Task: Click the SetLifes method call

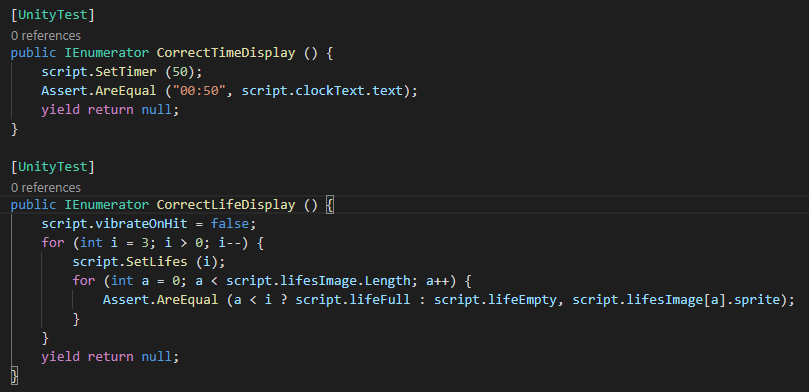Action: pos(157,262)
